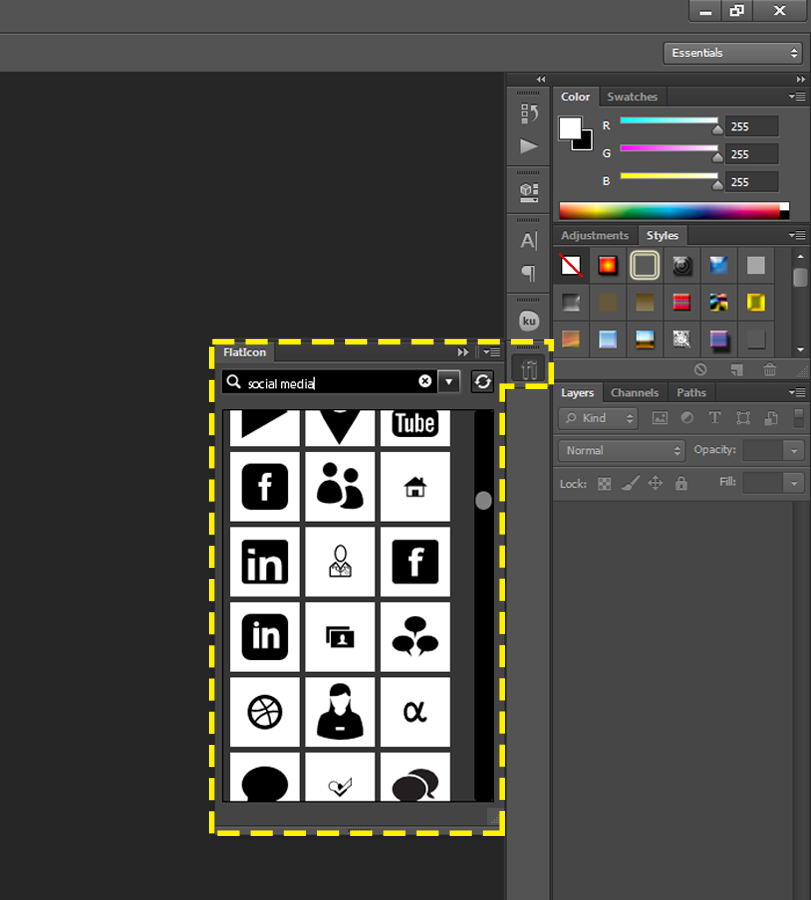Open the FlatIcon extension panel
This screenshot has width=811, height=900.
click(x=528, y=367)
